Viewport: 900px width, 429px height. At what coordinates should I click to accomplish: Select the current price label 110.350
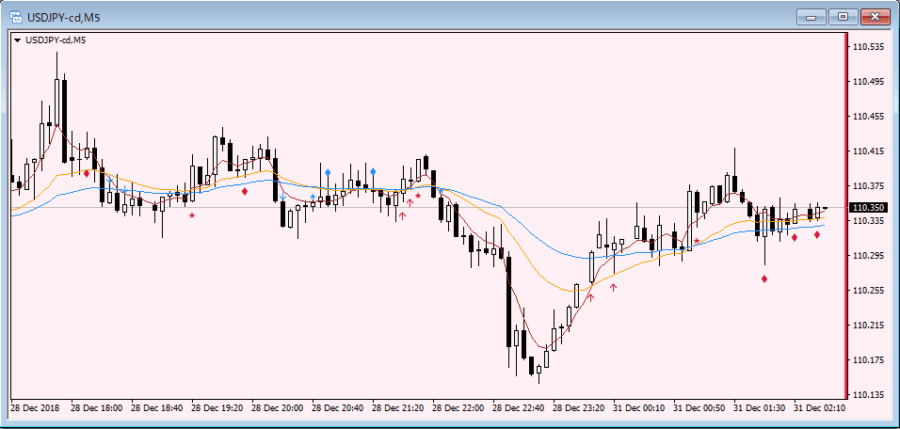[x=866, y=207]
